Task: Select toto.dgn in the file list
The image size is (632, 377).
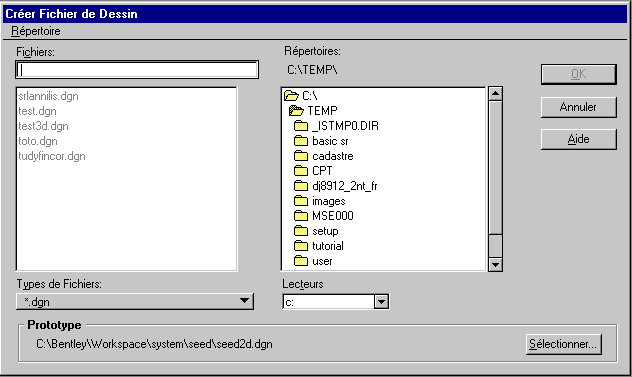Action: point(38,141)
